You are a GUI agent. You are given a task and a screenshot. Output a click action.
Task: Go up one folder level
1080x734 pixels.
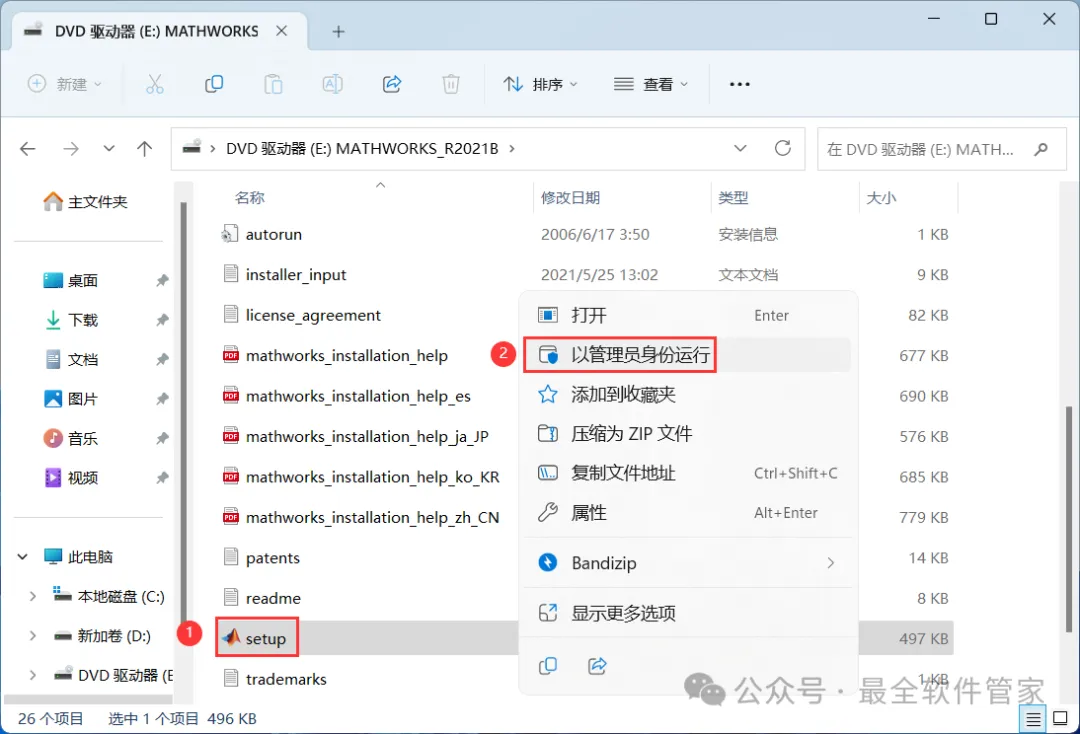[x=145, y=149]
